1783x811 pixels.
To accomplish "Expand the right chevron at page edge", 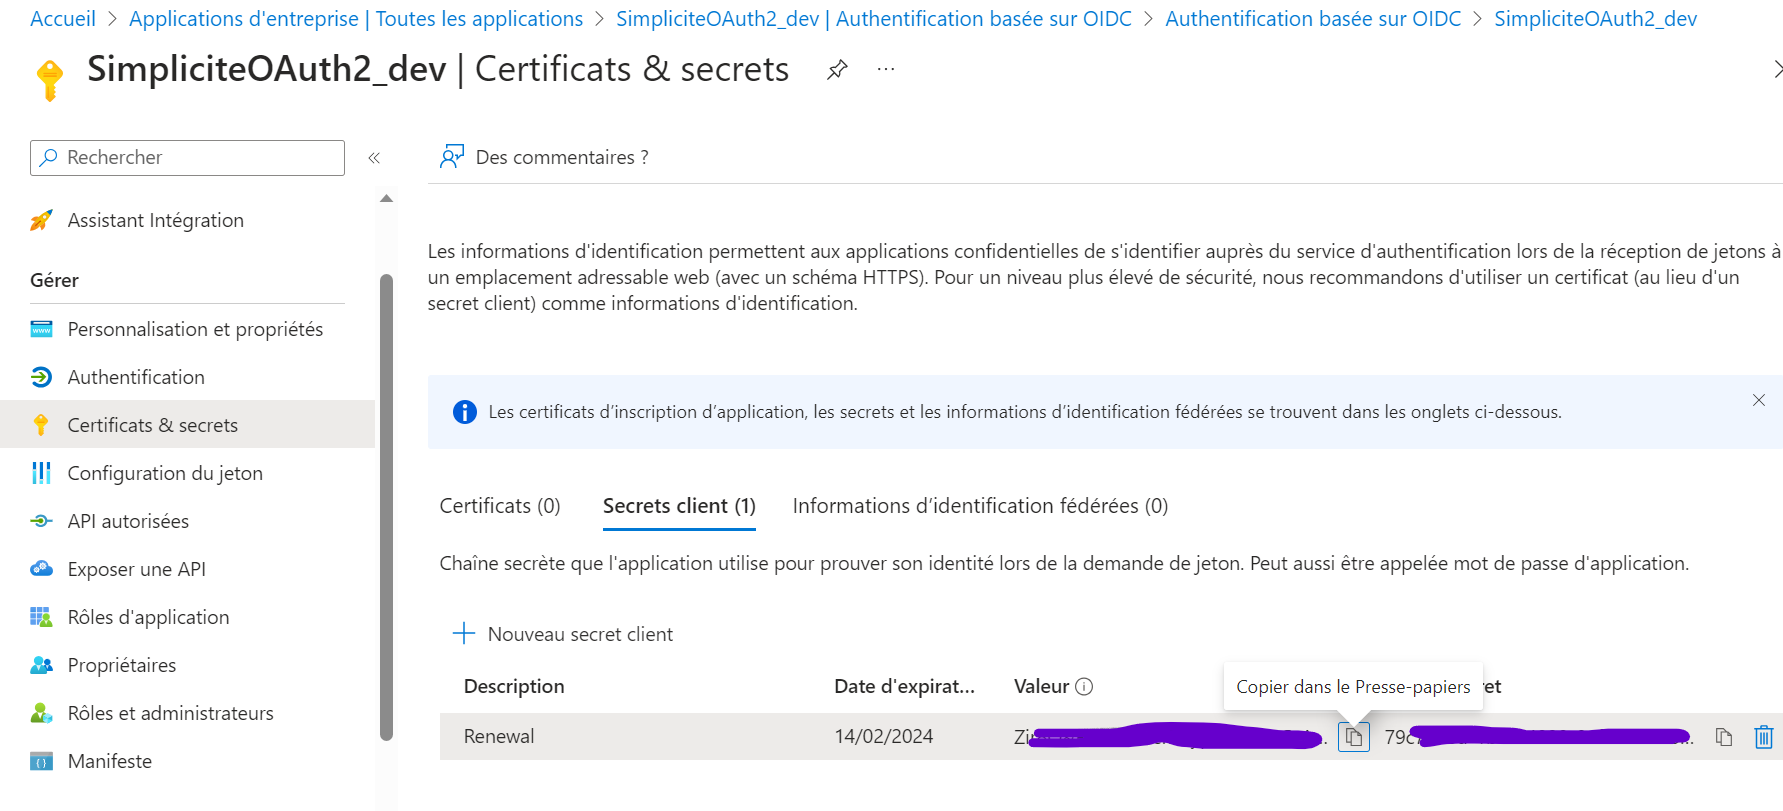I will pyautogui.click(x=1777, y=69).
